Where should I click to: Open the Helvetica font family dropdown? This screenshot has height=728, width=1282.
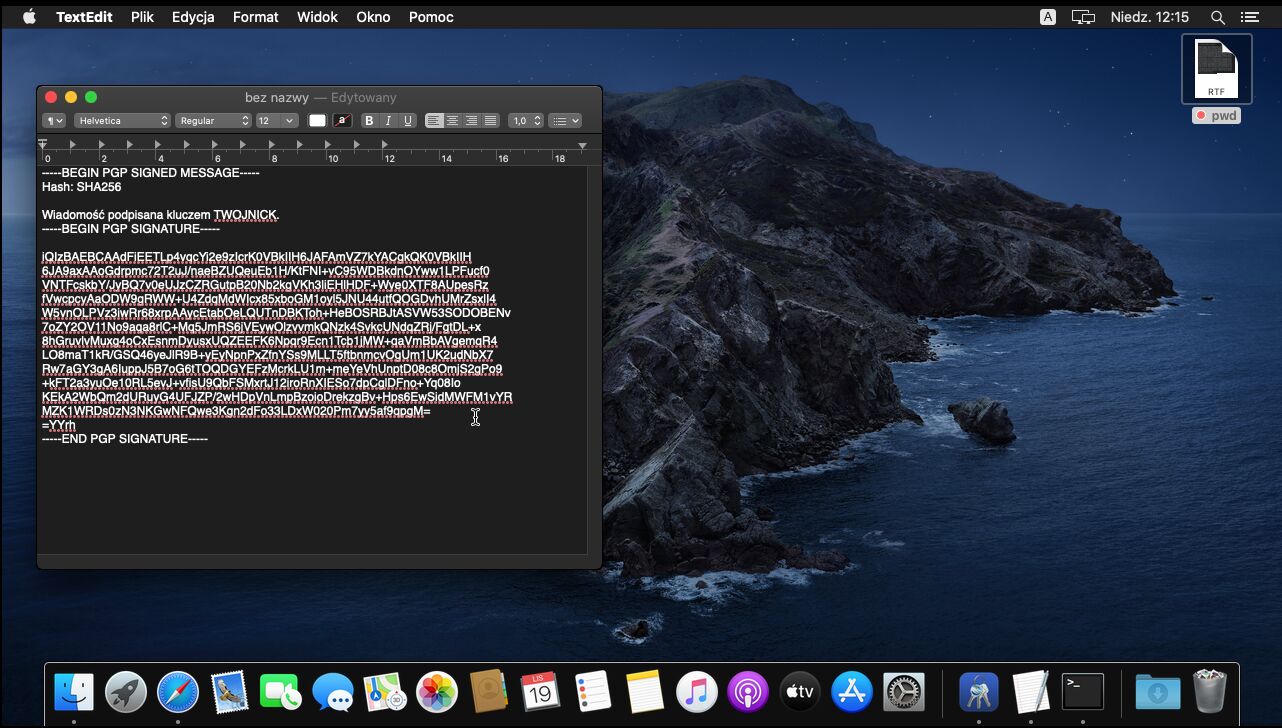point(122,121)
